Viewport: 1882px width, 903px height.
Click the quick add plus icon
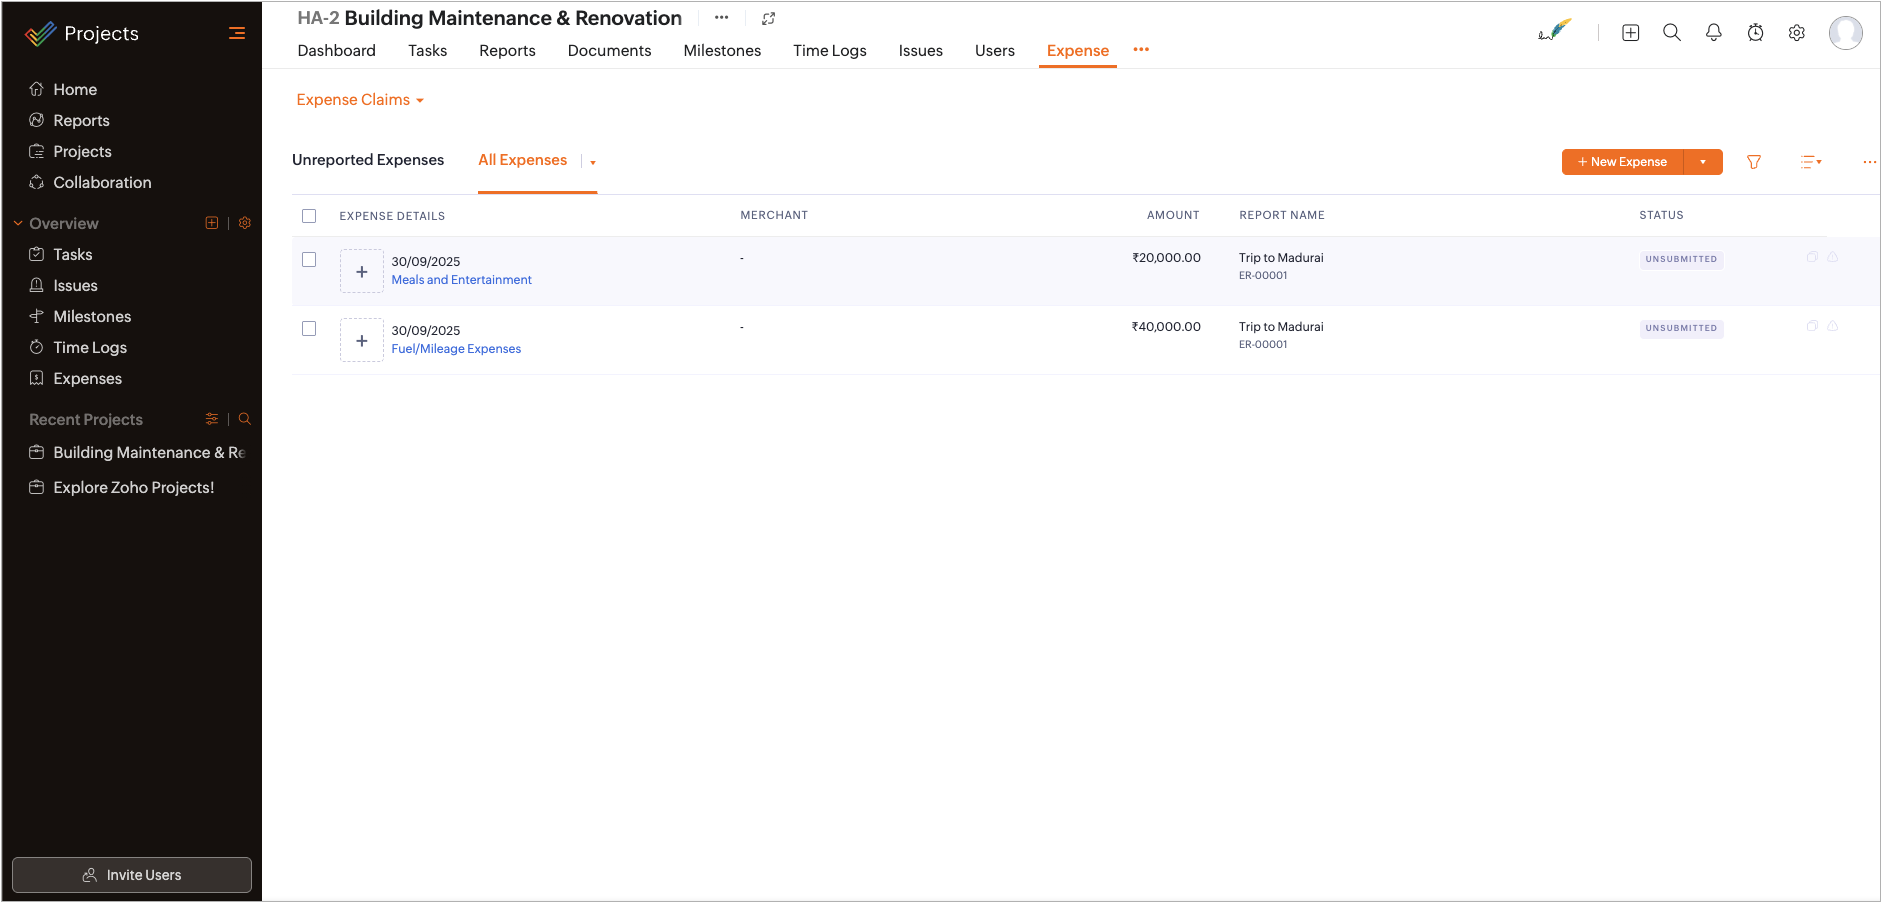(1630, 33)
